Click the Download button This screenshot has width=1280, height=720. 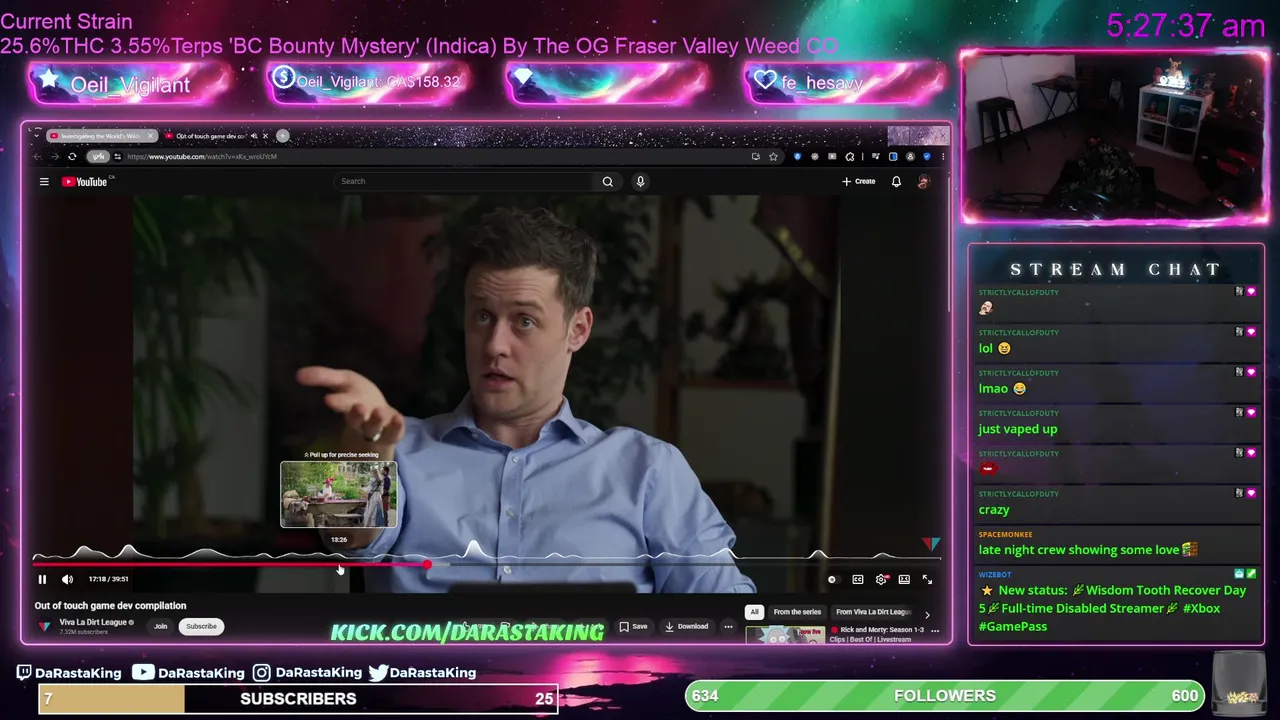(687, 626)
